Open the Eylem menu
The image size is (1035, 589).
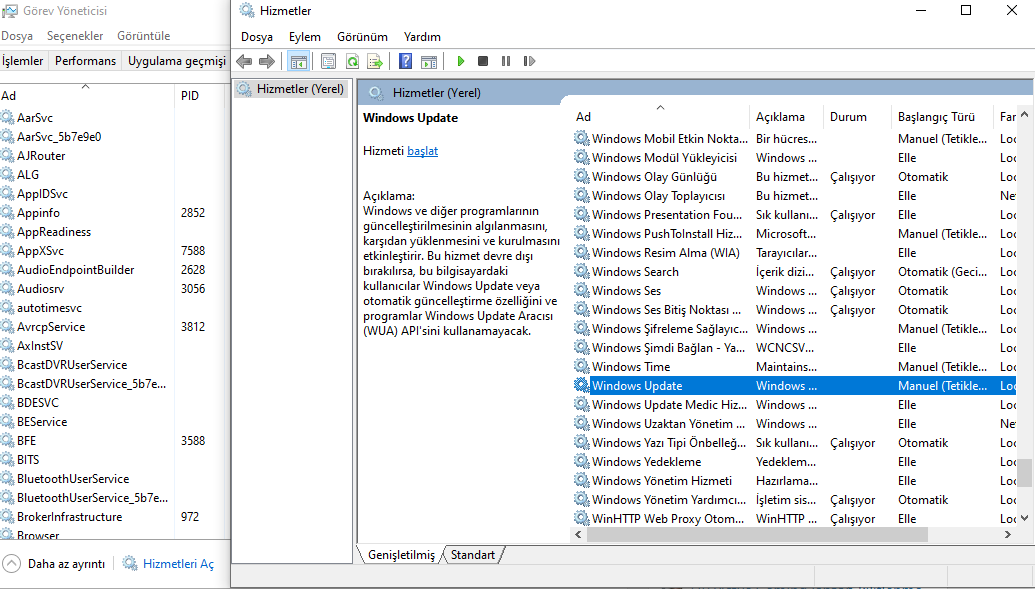click(305, 37)
